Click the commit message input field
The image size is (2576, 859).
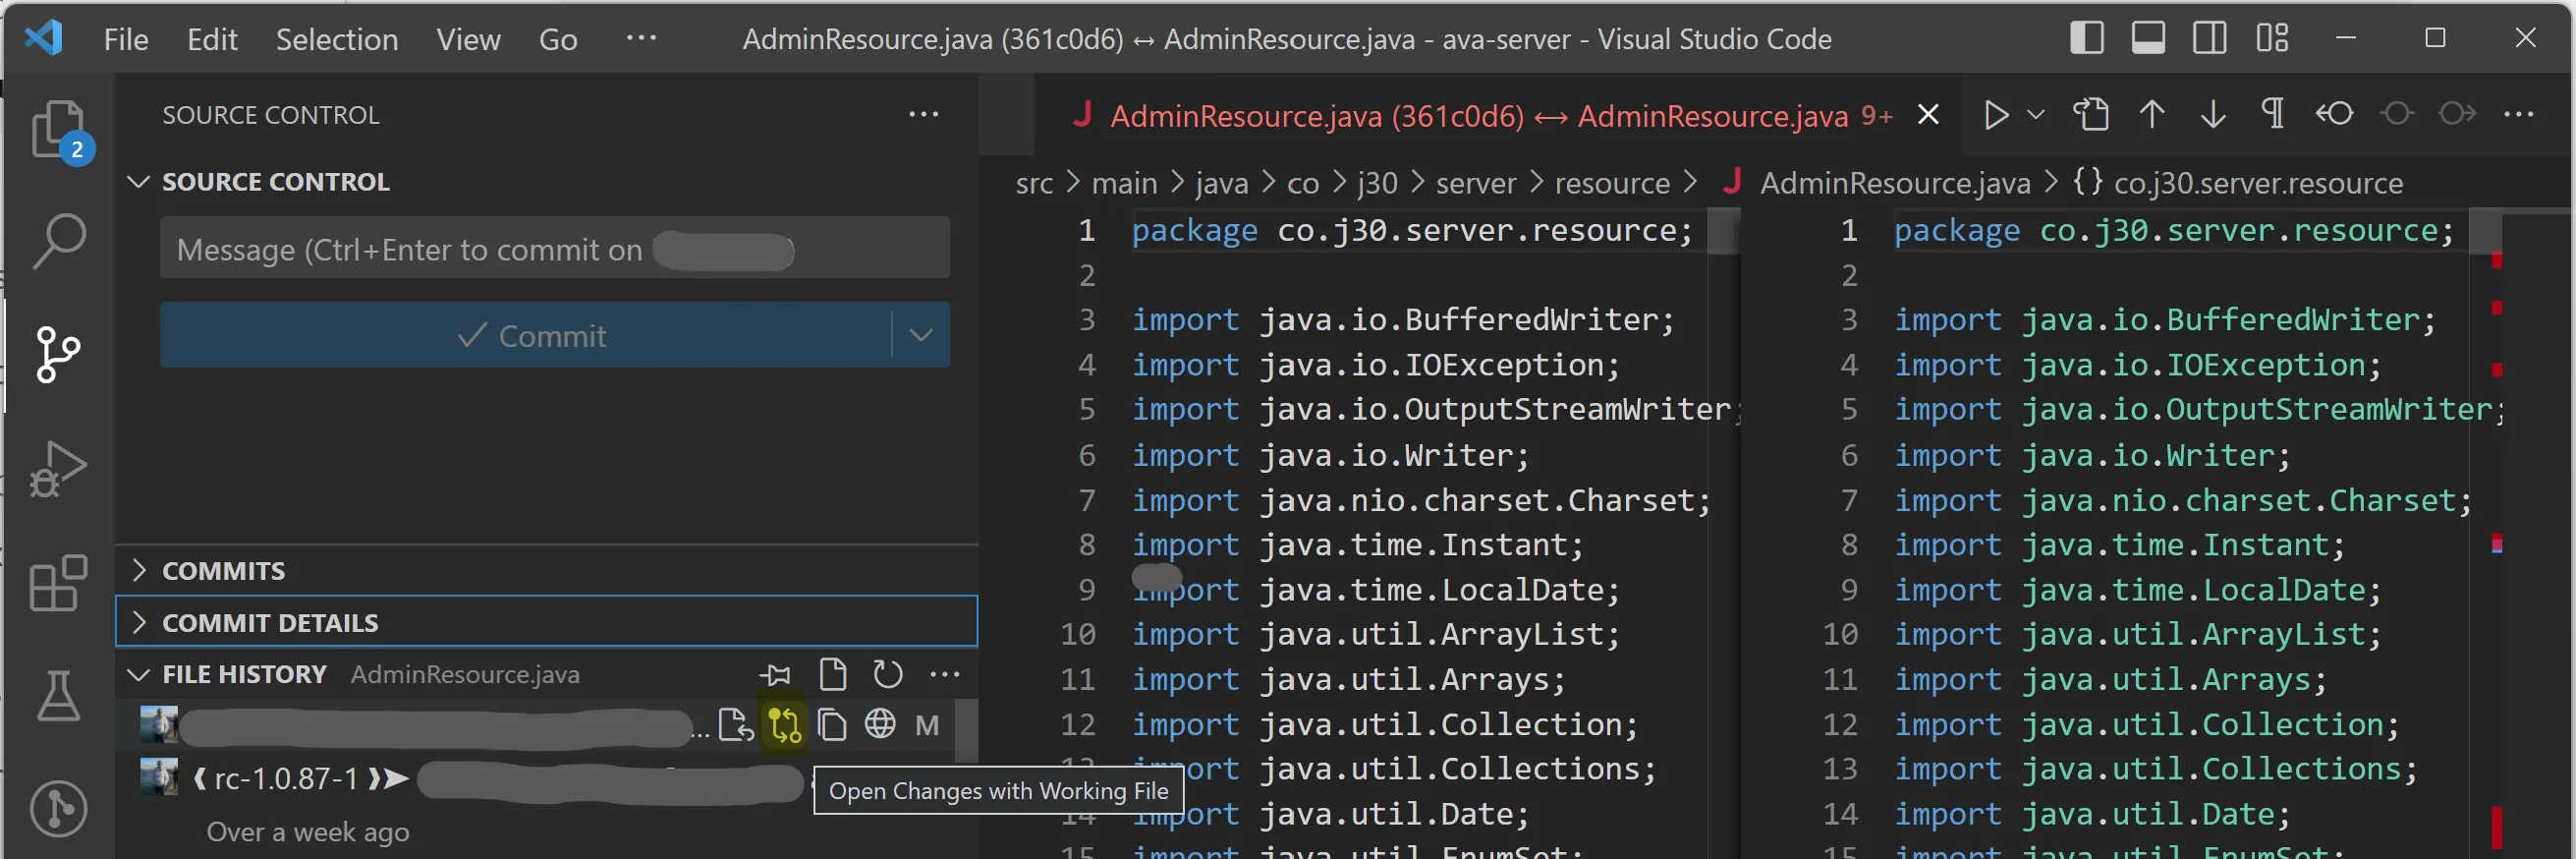(x=400, y=249)
